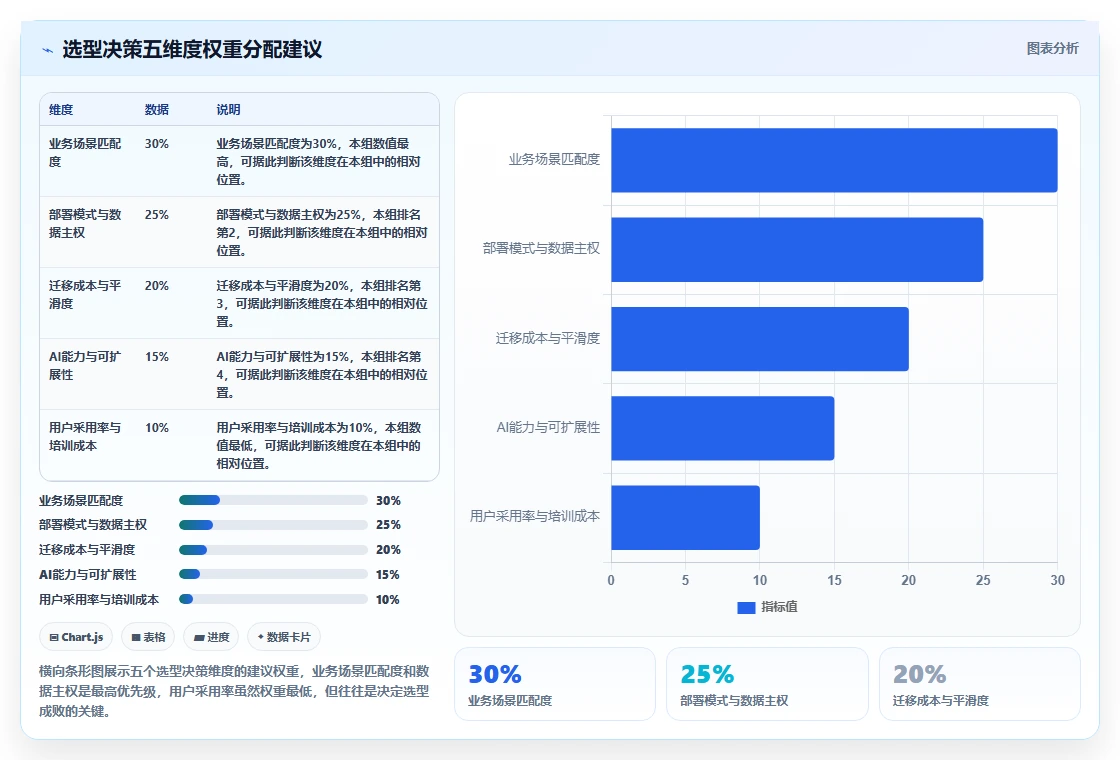
Task: Click the 部署模式与数据主权 progress bar
Action: click(273, 525)
